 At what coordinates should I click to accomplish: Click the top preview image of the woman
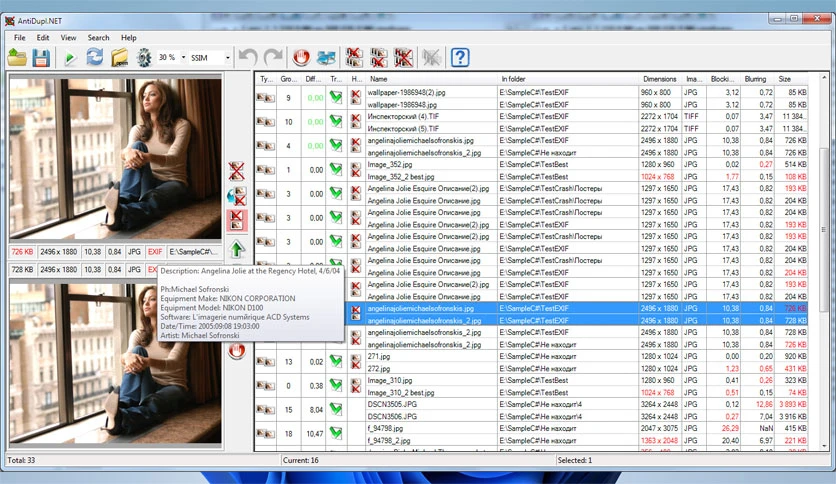[x=115, y=158]
